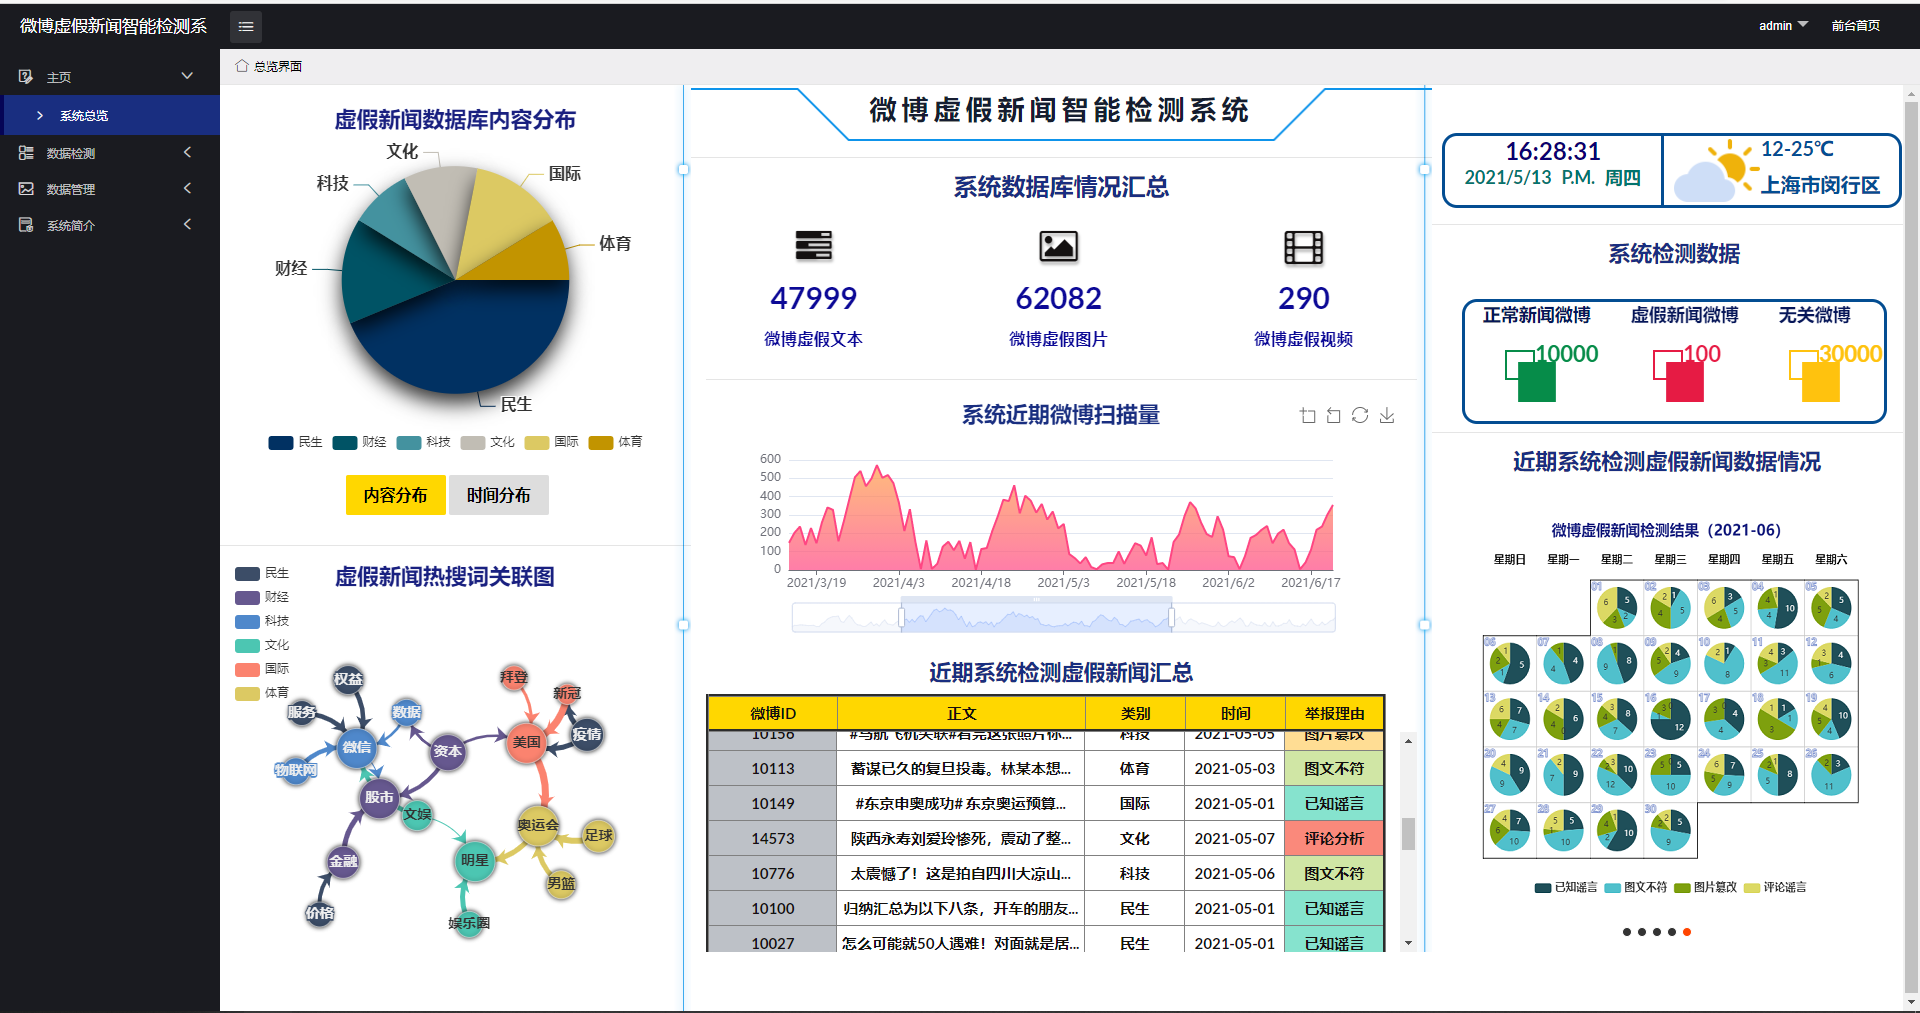Click the 微博虚假视频 film icon
The height and width of the screenshot is (1013, 1920).
tap(1303, 247)
